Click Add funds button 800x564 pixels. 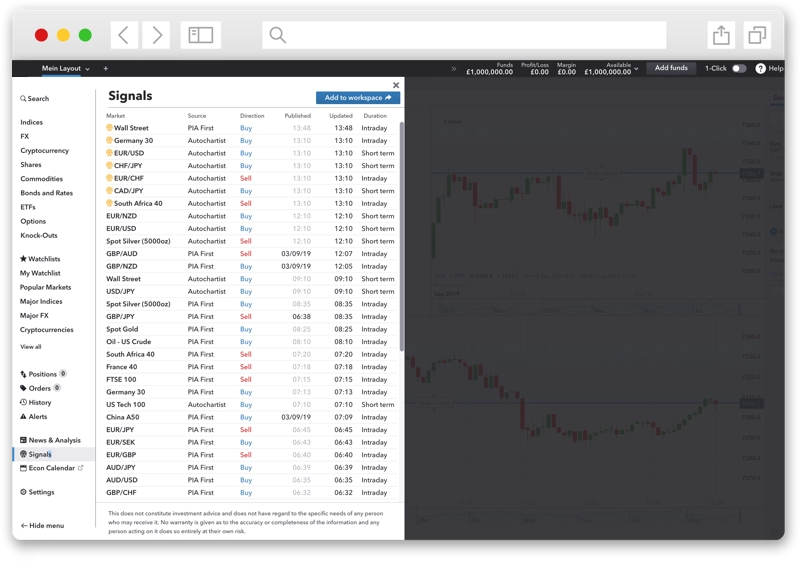671,68
